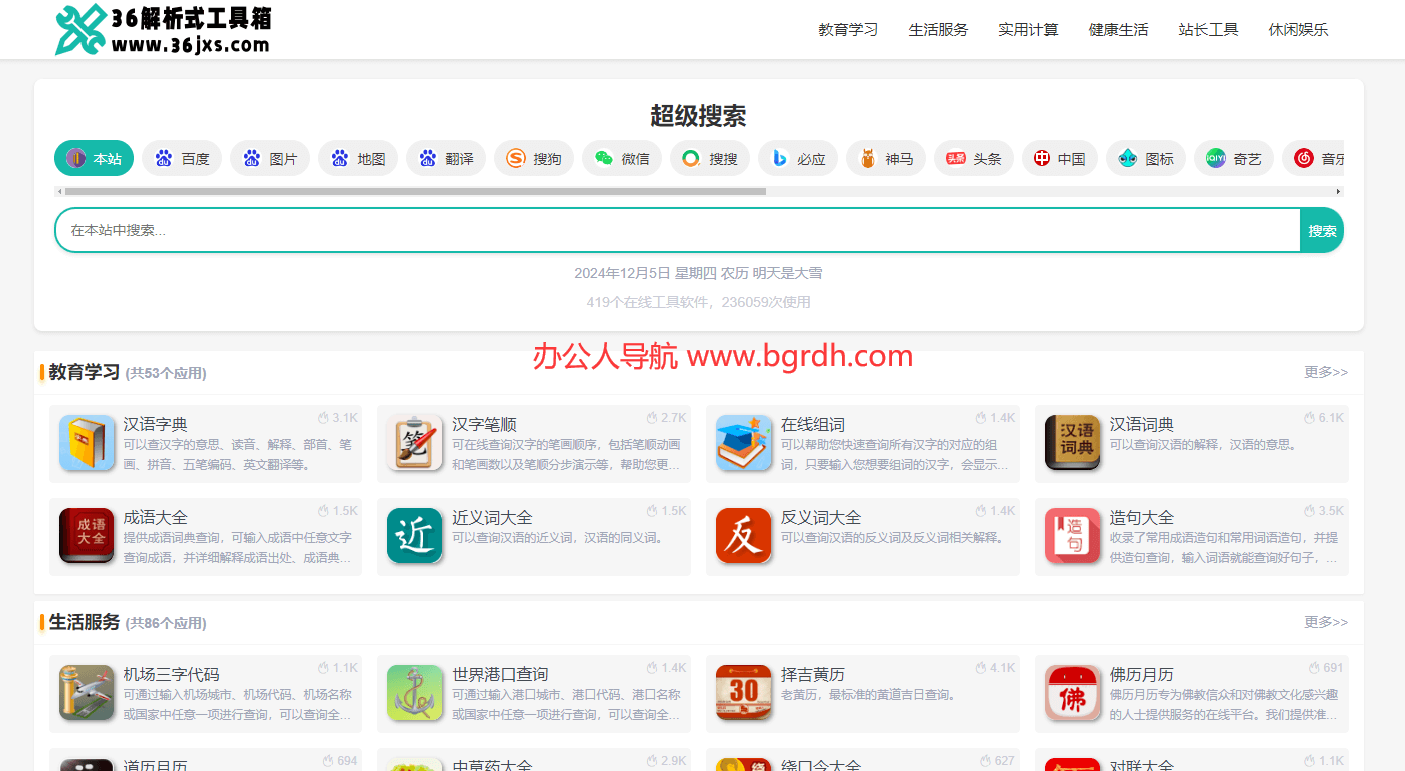The width and height of the screenshot is (1405, 771).
Task: Click the 佛历月历 title link
Action: (x=1142, y=674)
